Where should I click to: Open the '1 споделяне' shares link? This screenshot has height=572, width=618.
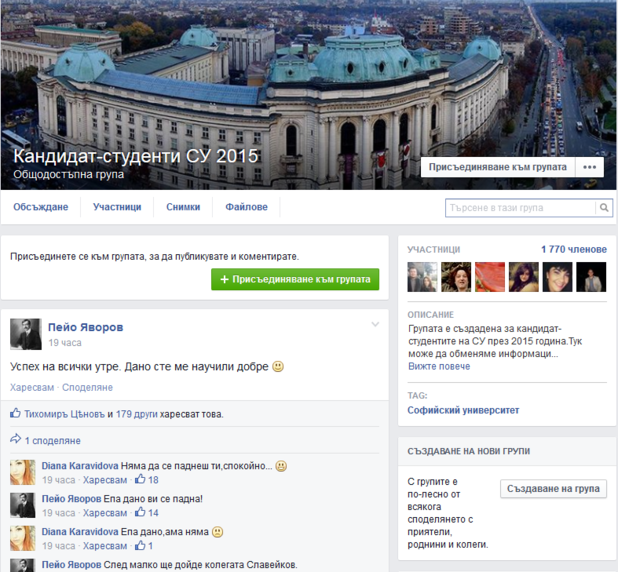click(x=53, y=440)
